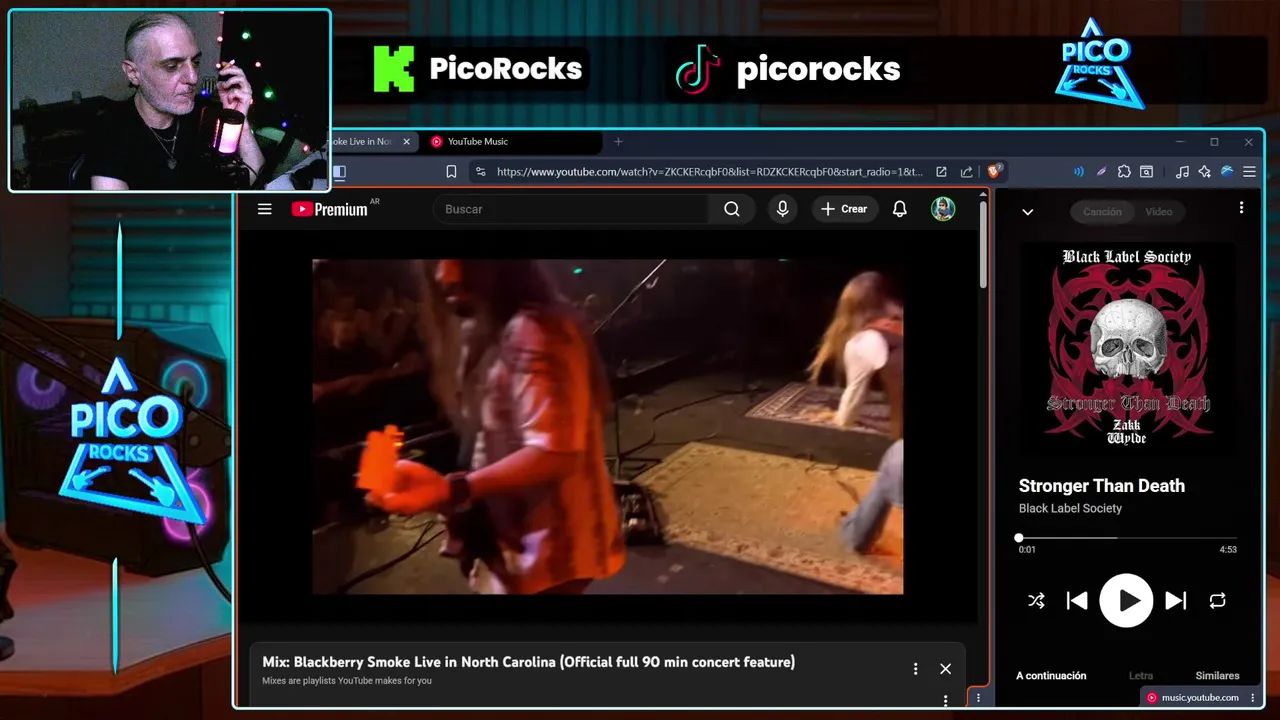Switch to the YouTube Music tab
Viewport: 1280px width, 720px height.
point(510,142)
